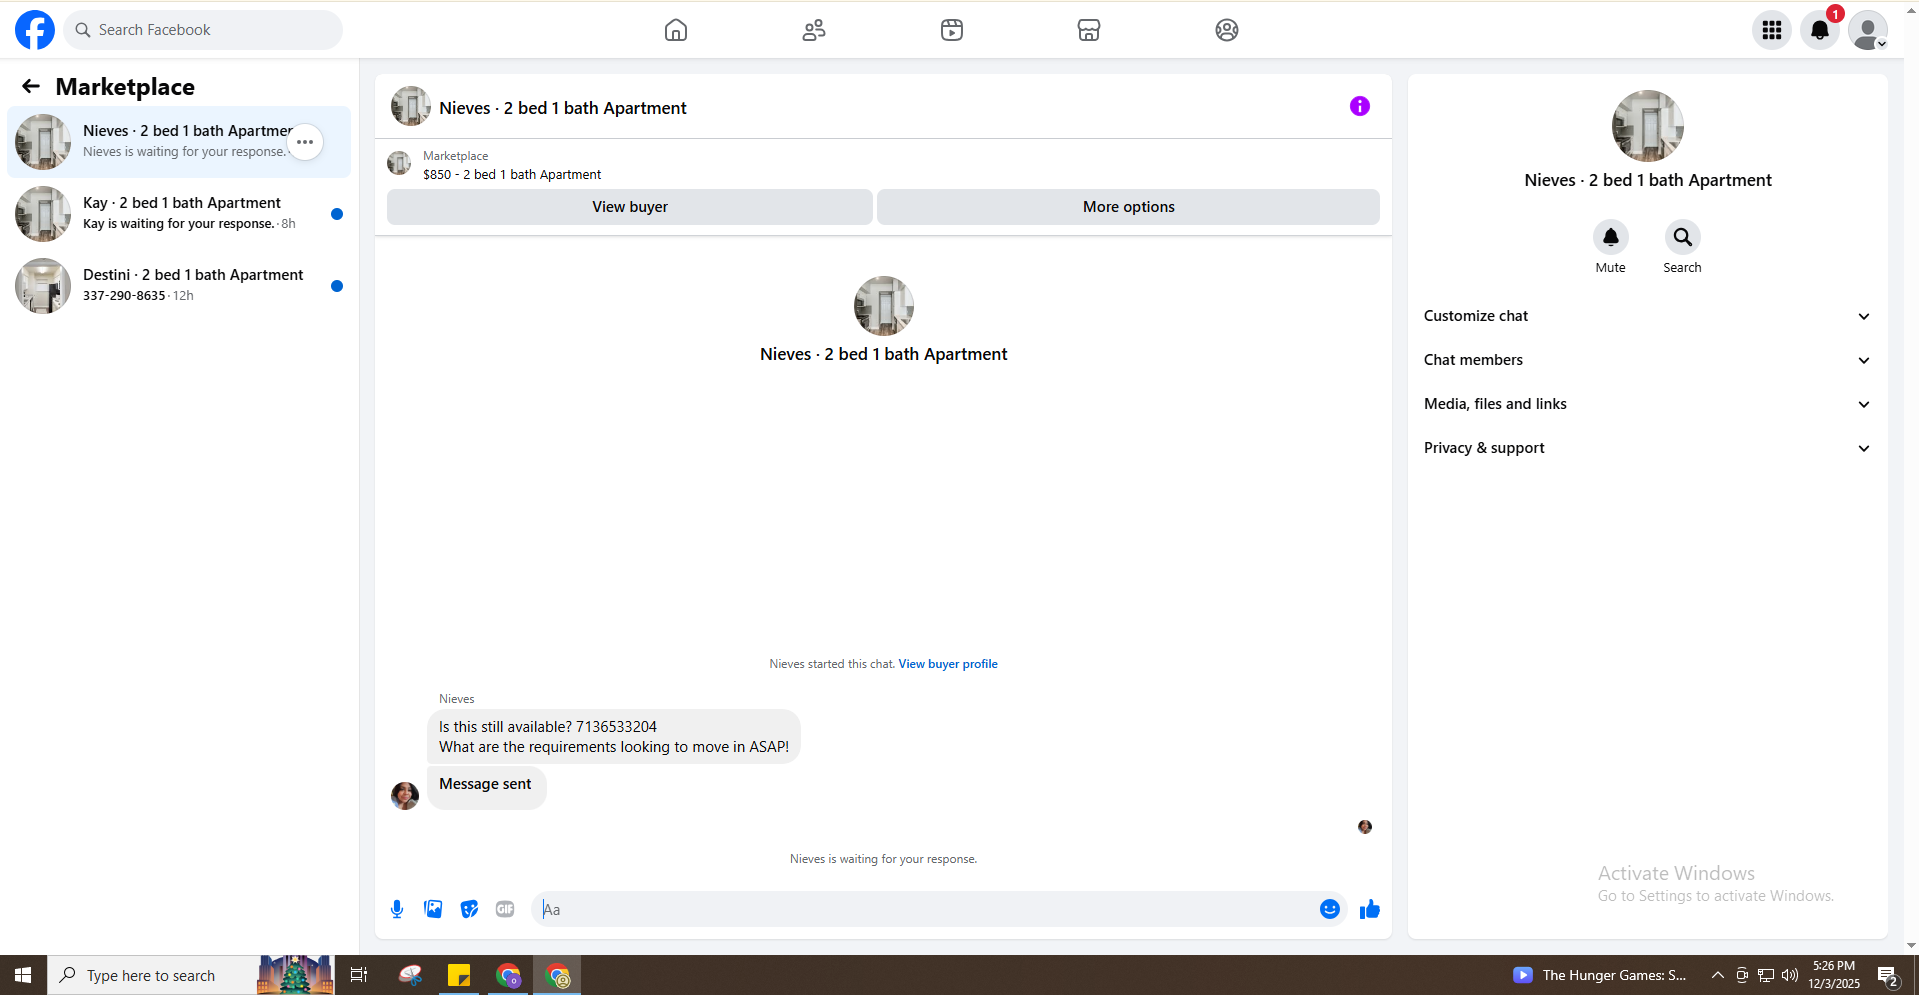Screen dimensions: 1919x995
Task: Record a voice clip with the microphone
Action: point(397,909)
